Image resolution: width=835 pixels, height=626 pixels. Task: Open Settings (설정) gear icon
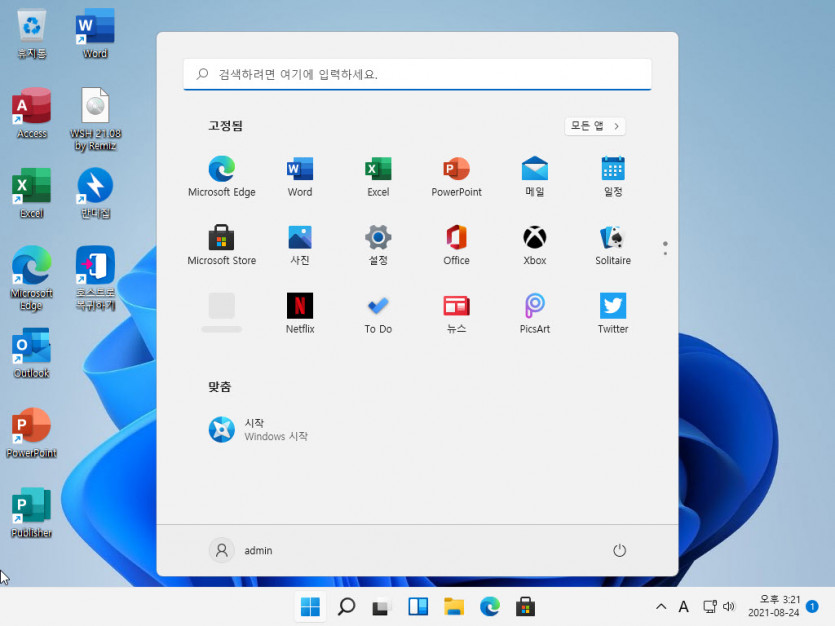[378, 245]
